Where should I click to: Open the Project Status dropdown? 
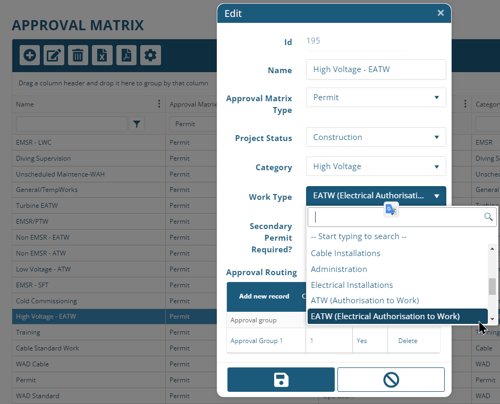[x=376, y=137]
